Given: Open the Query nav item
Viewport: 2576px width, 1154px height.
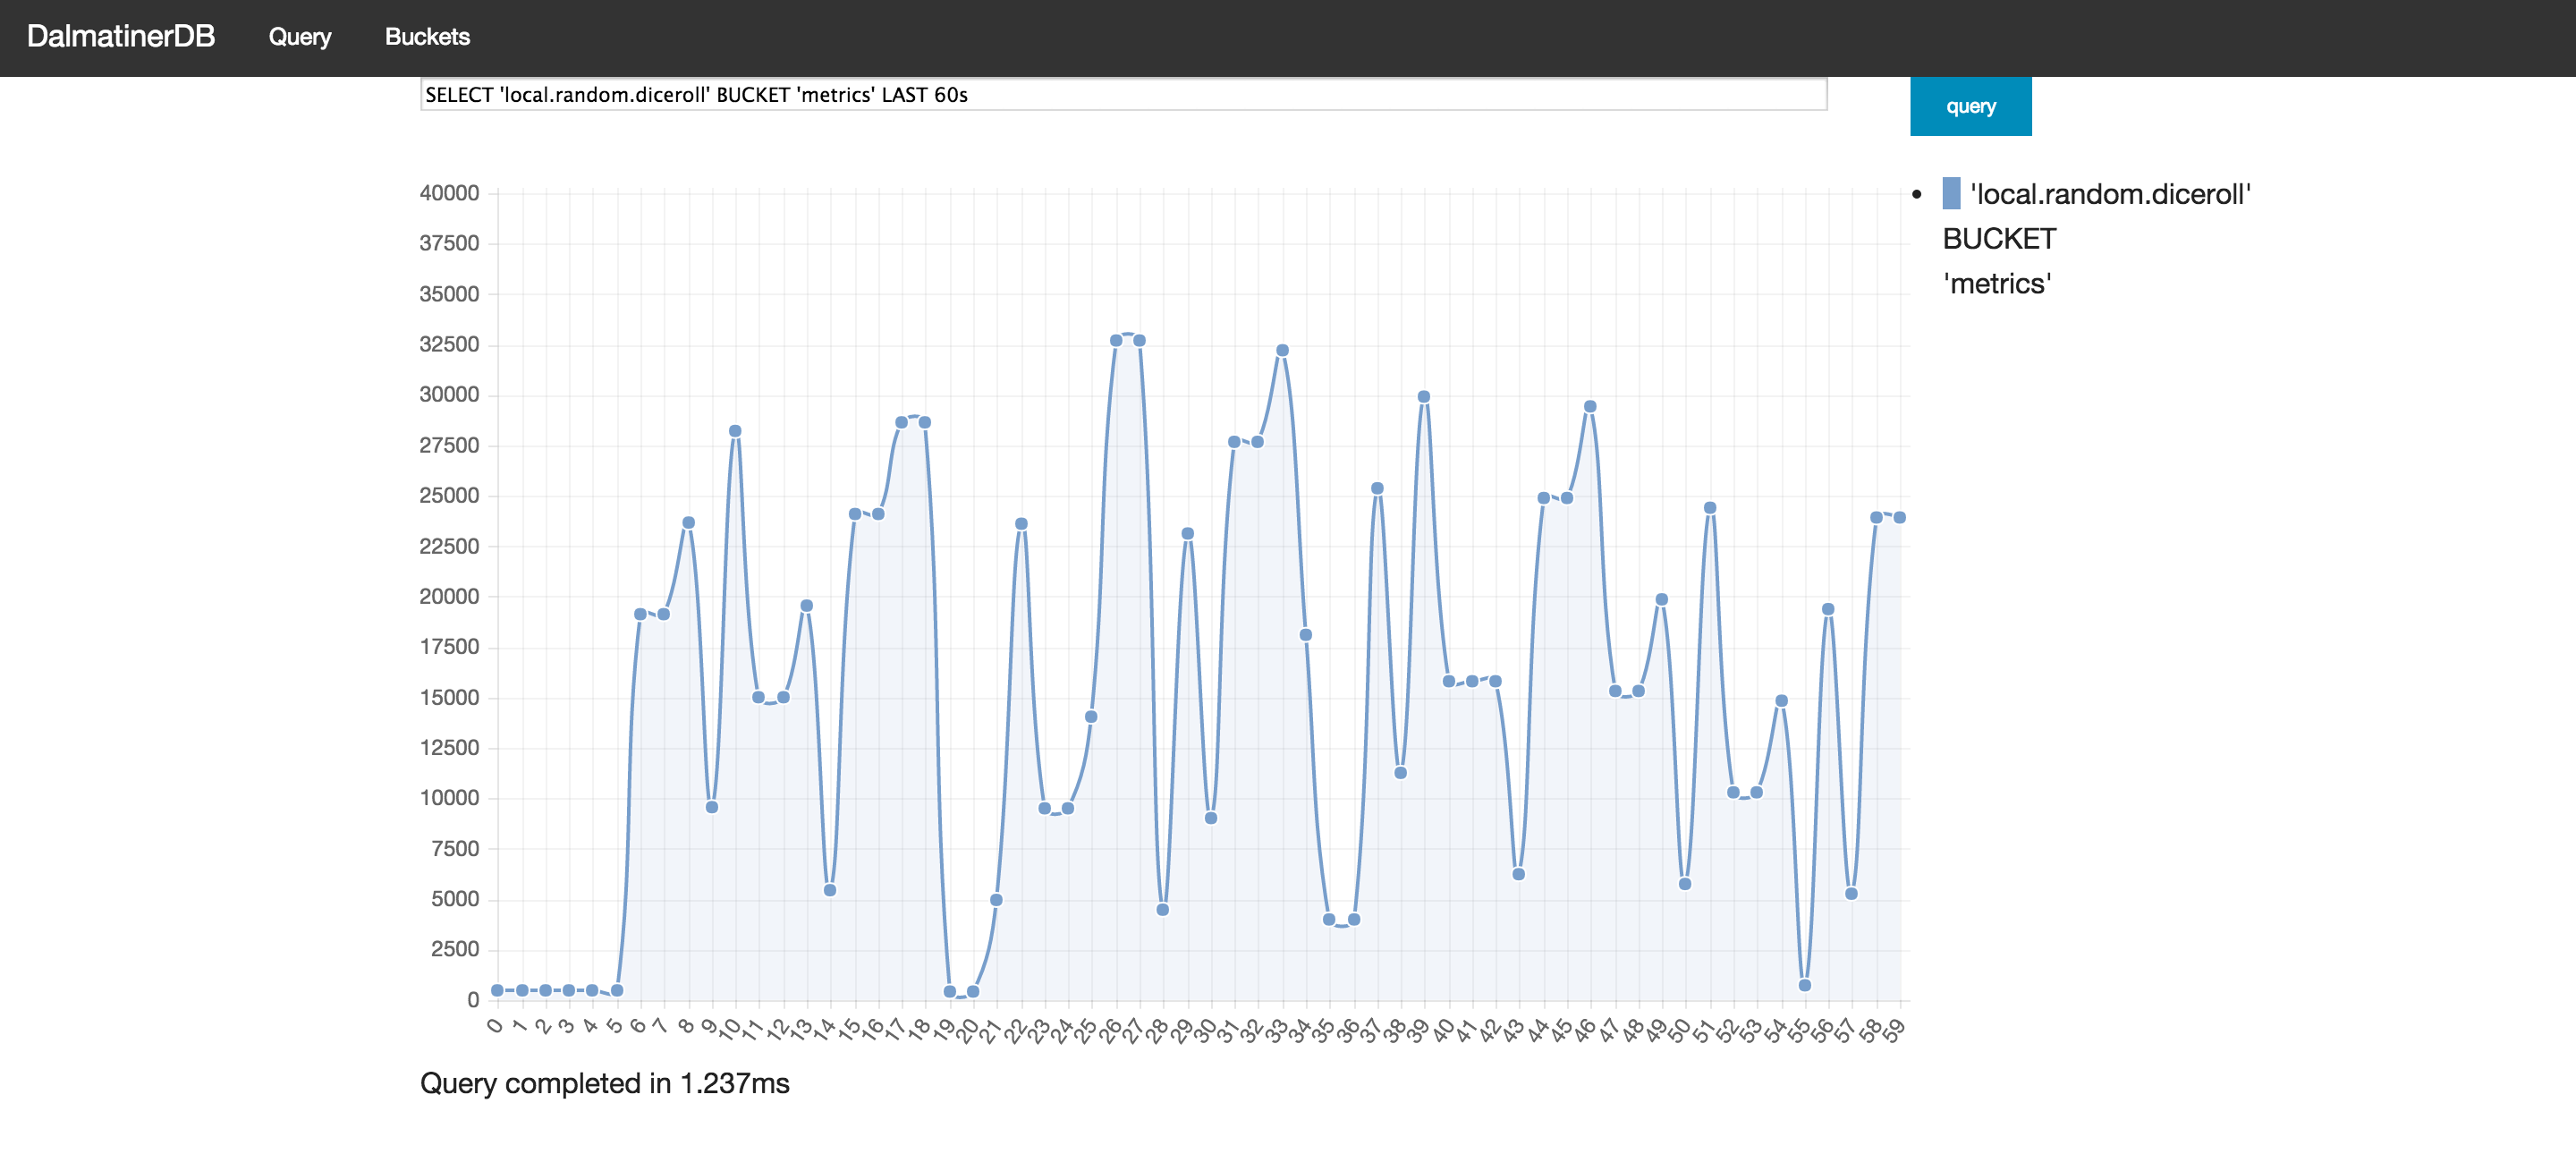Looking at the screenshot, I should [x=300, y=37].
